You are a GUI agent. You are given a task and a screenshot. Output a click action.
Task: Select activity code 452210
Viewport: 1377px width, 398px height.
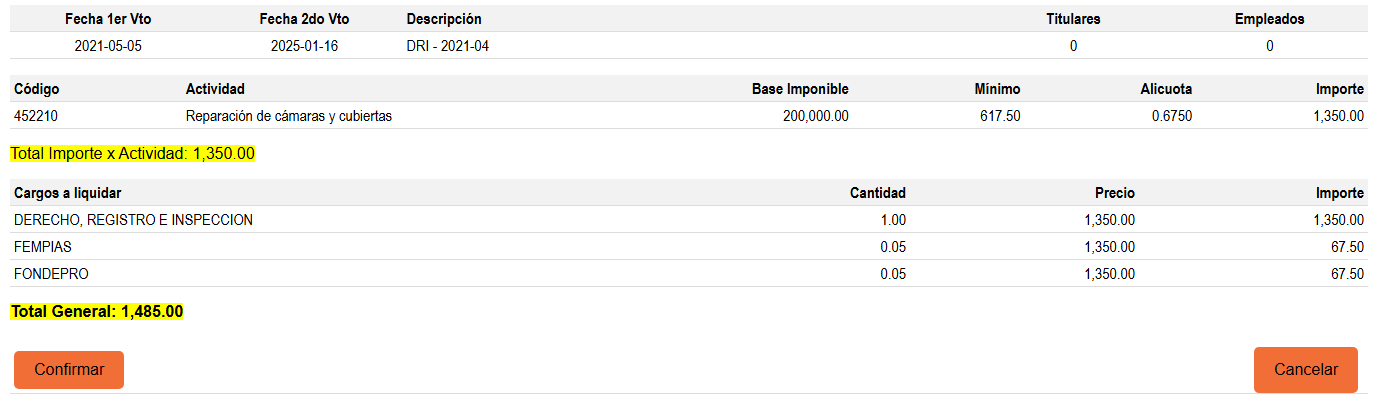(36, 116)
